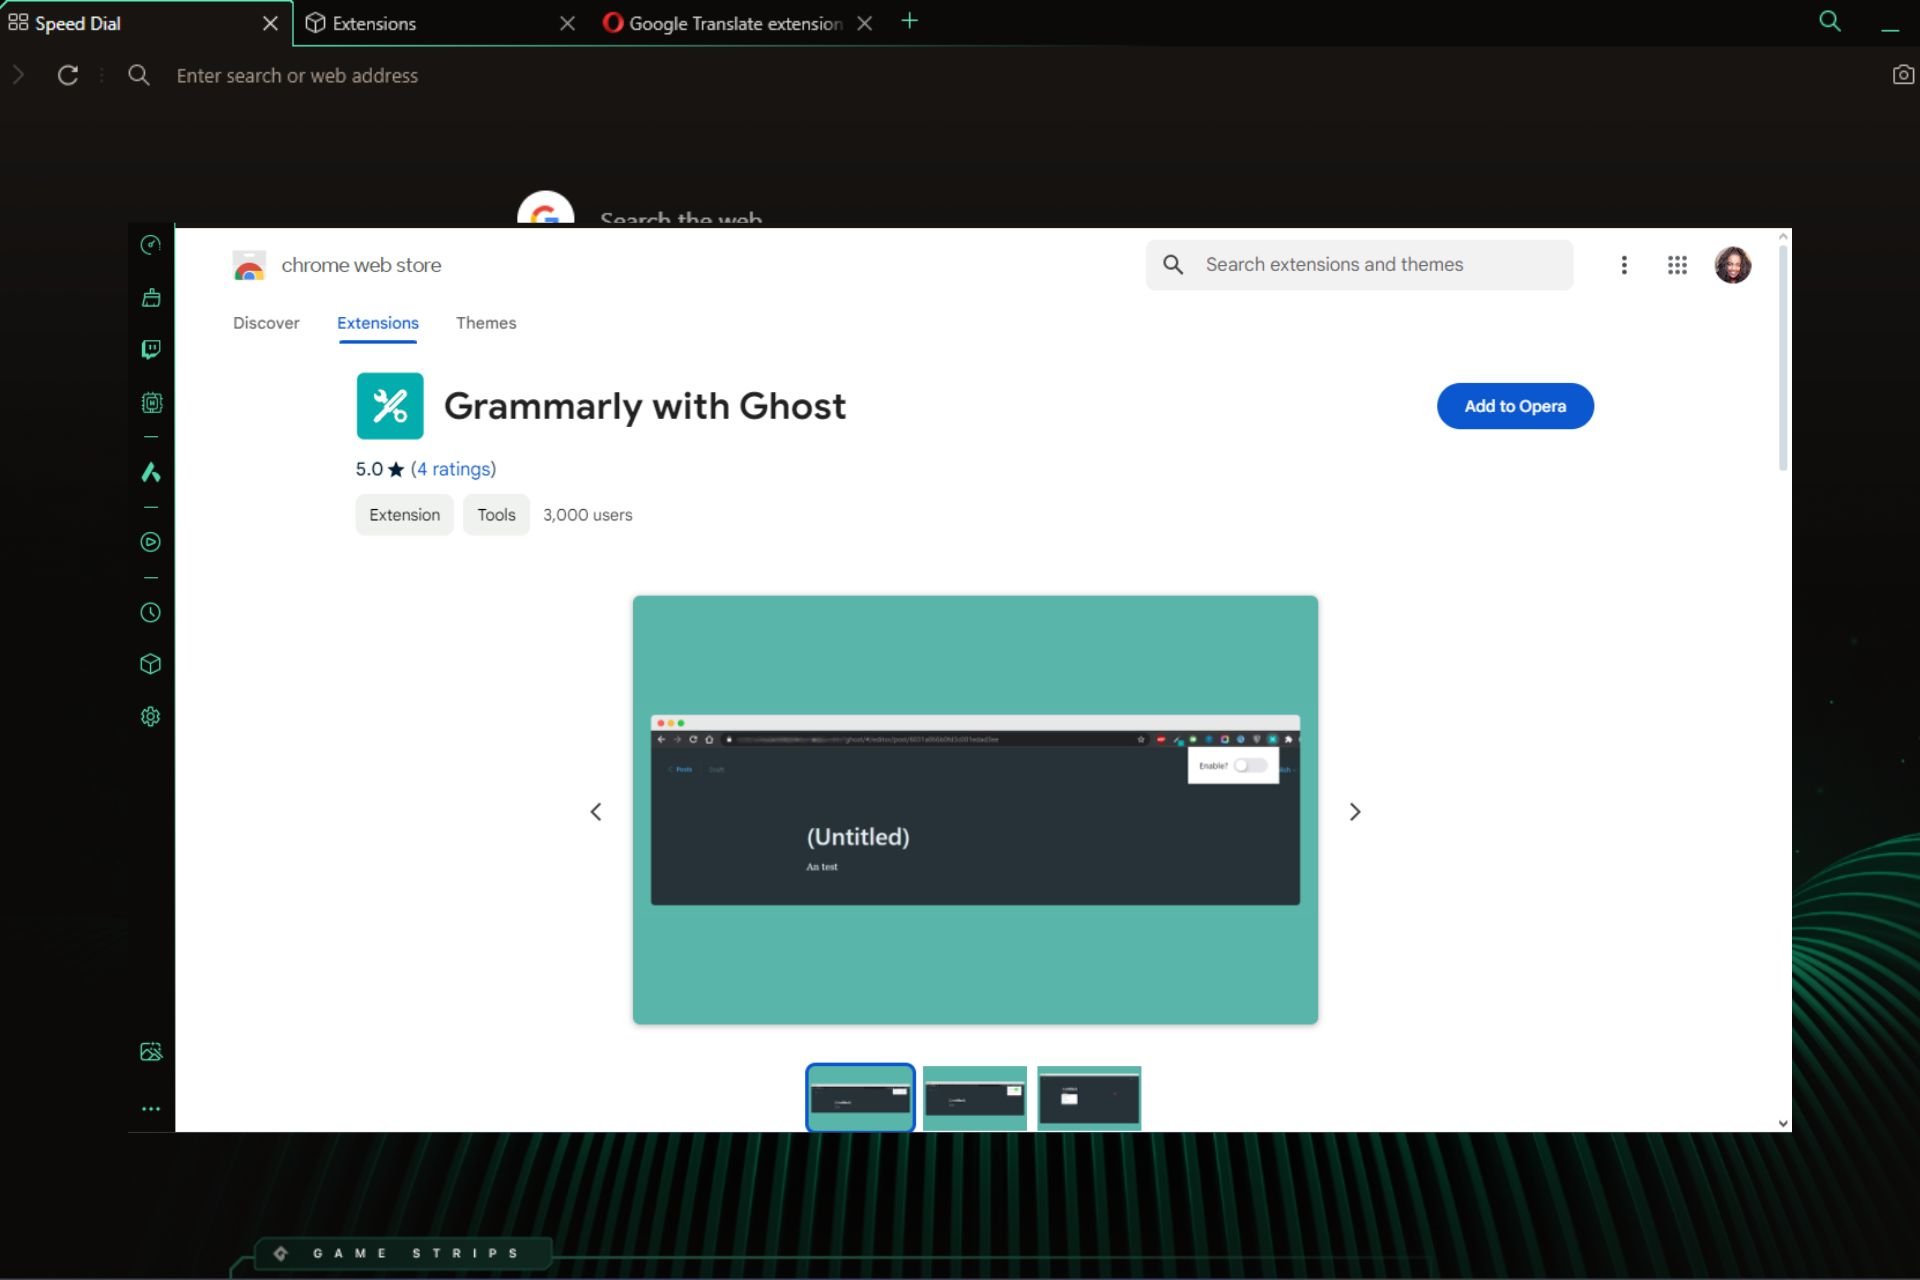Show previous screenshot with left chevron
1920x1280 pixels.
[x=596, y=812]
